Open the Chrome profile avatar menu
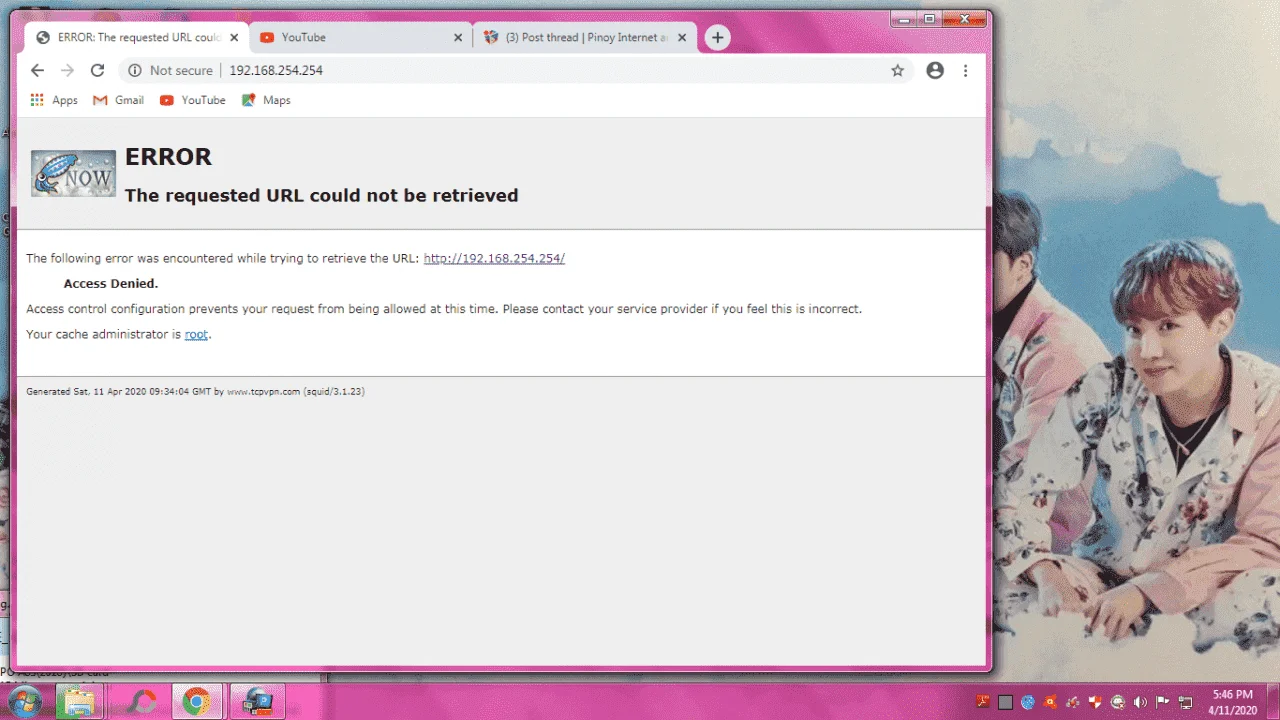Image resolution: width=1280 pixels, height=720 pixels. pyautogui.click(x=935, y=70)
